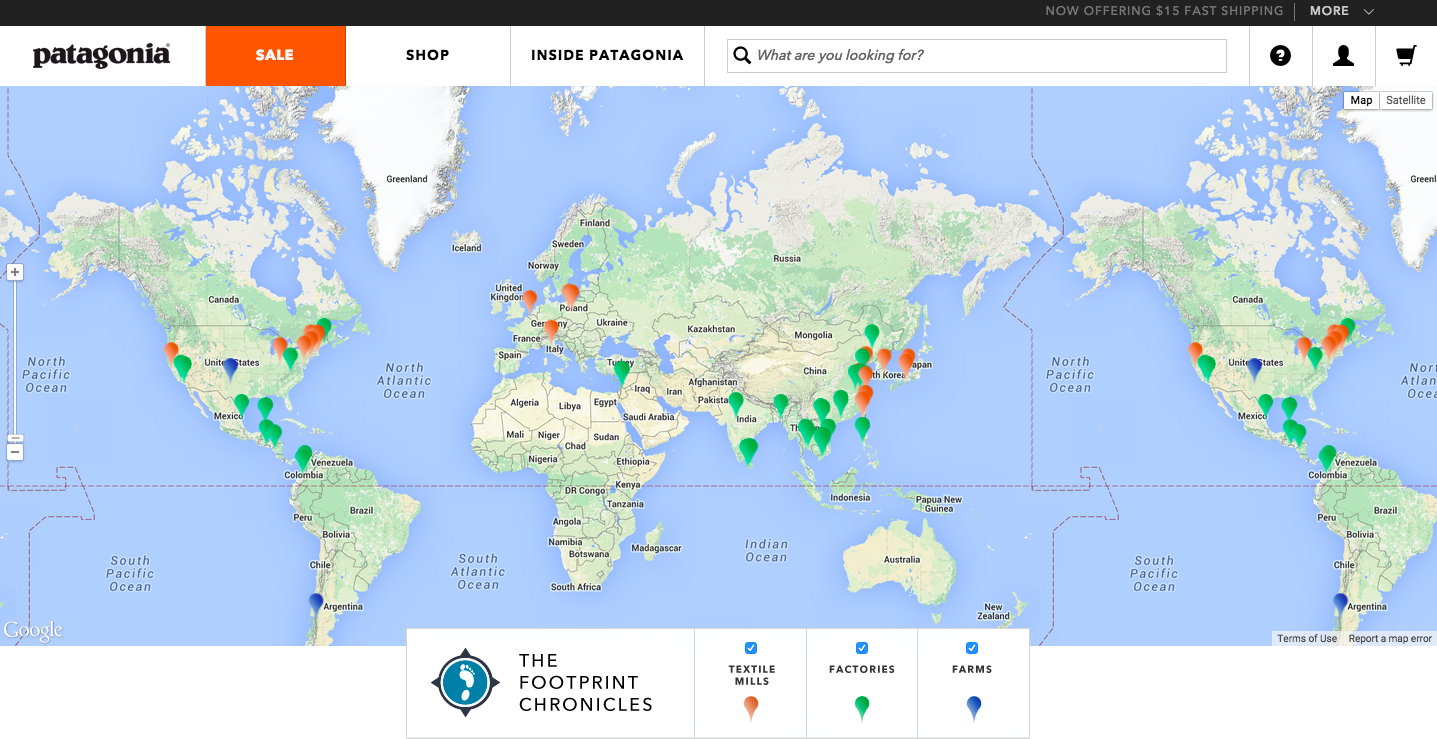Select the green factory pin in Turkey
Viewport: 1437px width, 739px height.
(x=622, y=371)
